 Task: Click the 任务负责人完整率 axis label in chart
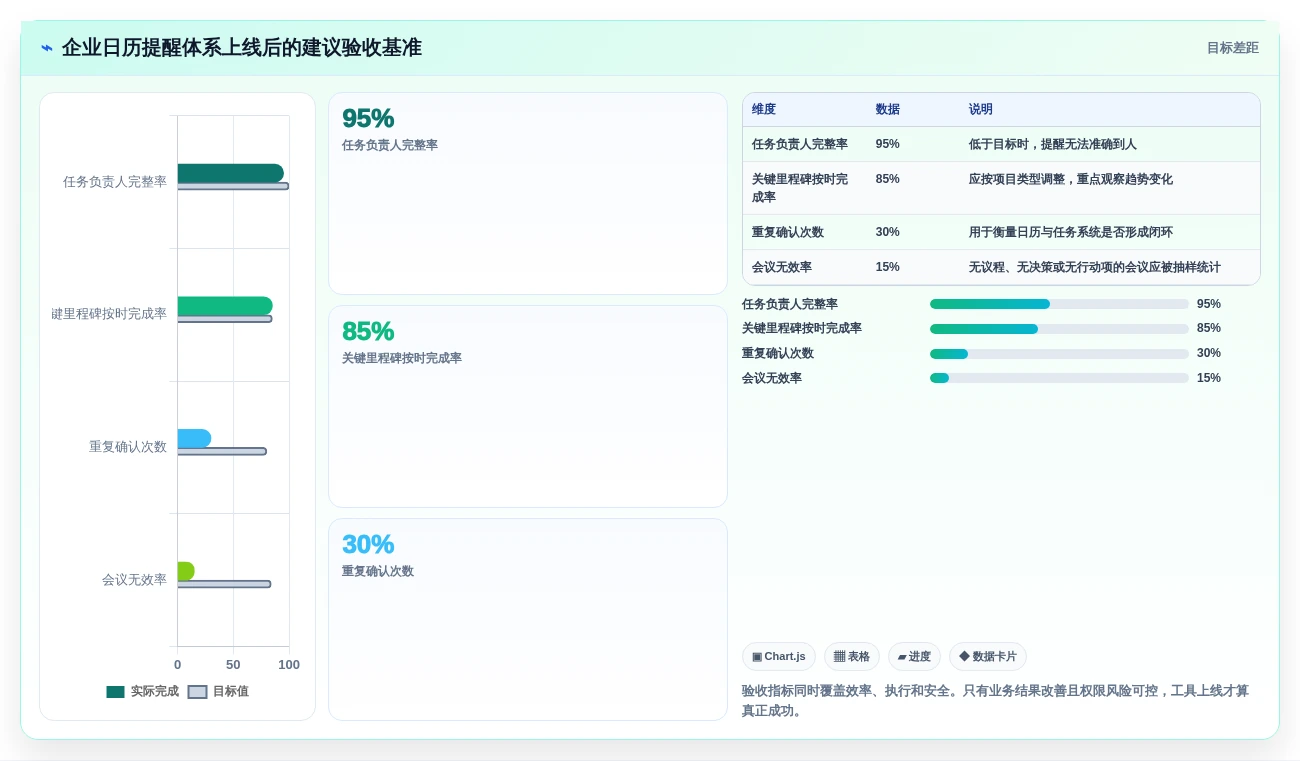tap(115, 182)
